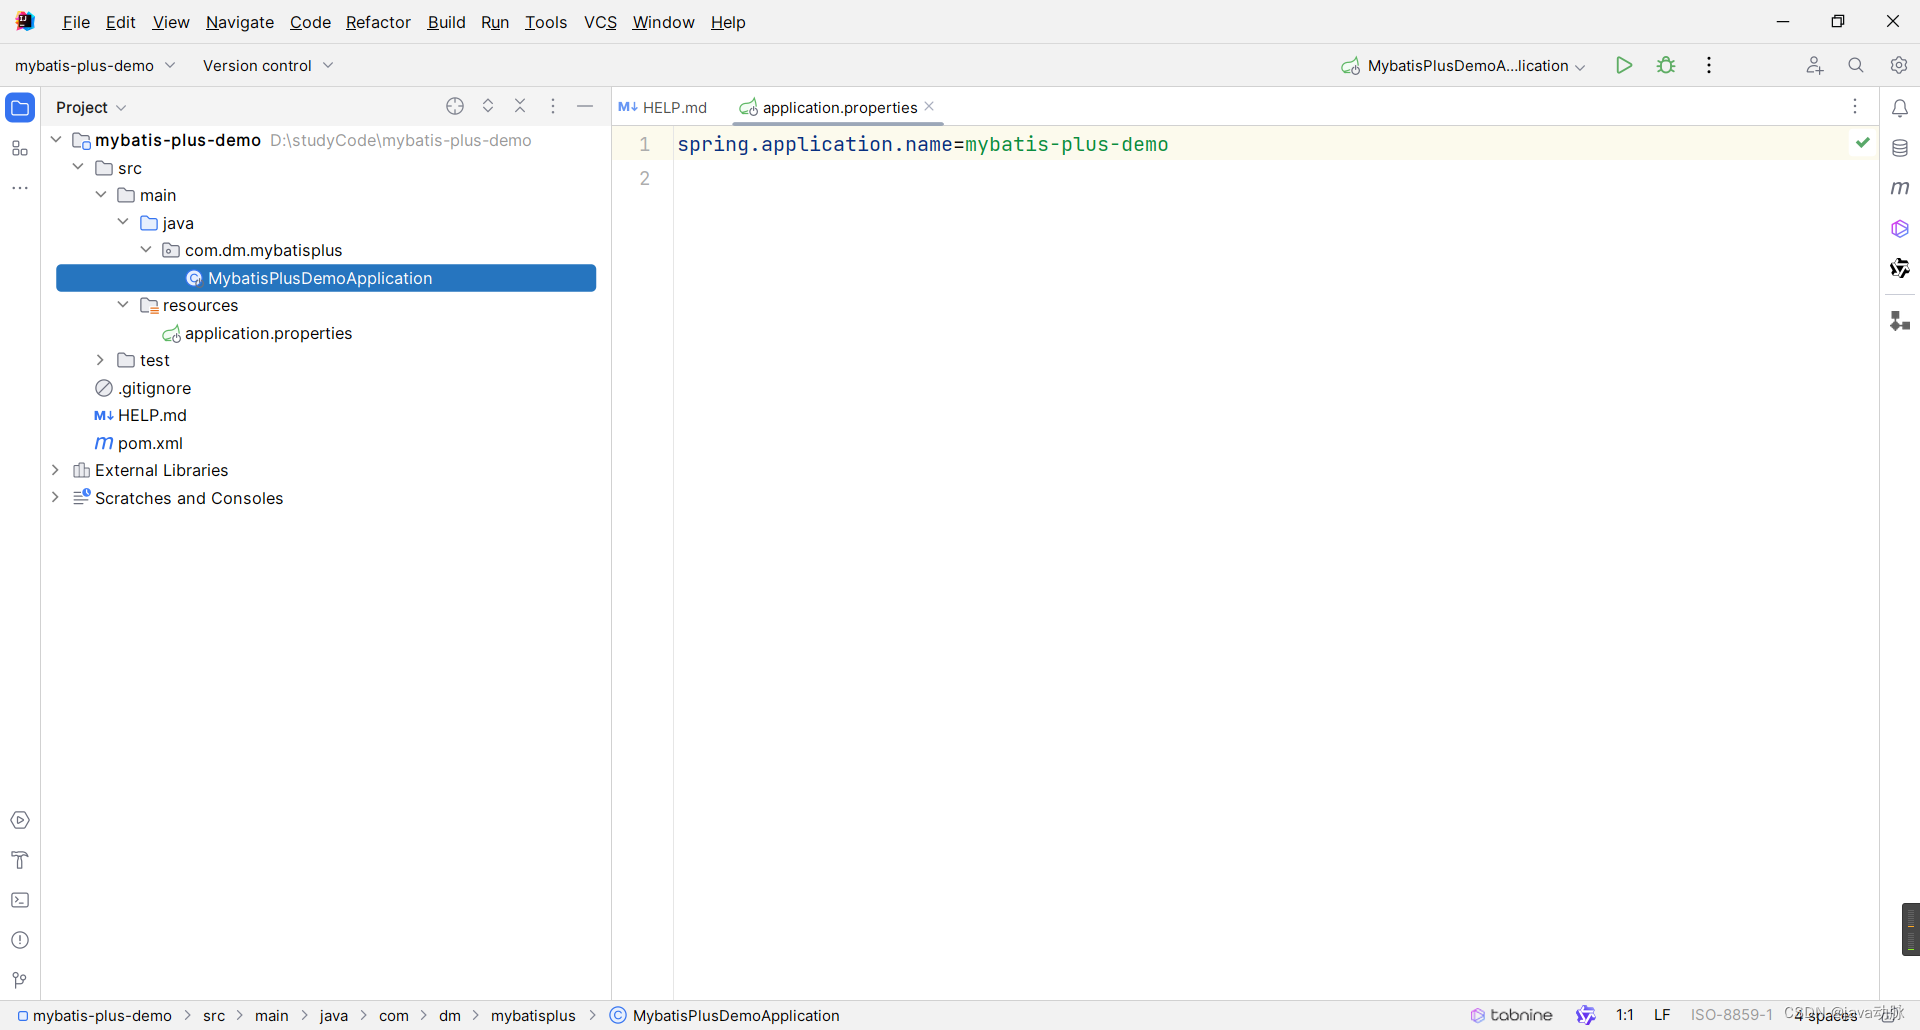
Task: Open the tabnine status bar widget
Action: pos(1511,1015)
